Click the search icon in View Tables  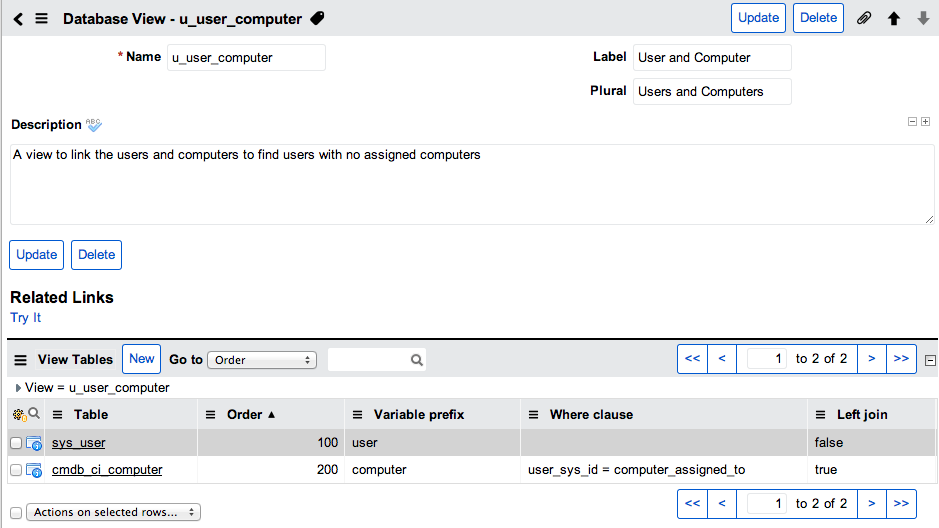tap(417, 360)
